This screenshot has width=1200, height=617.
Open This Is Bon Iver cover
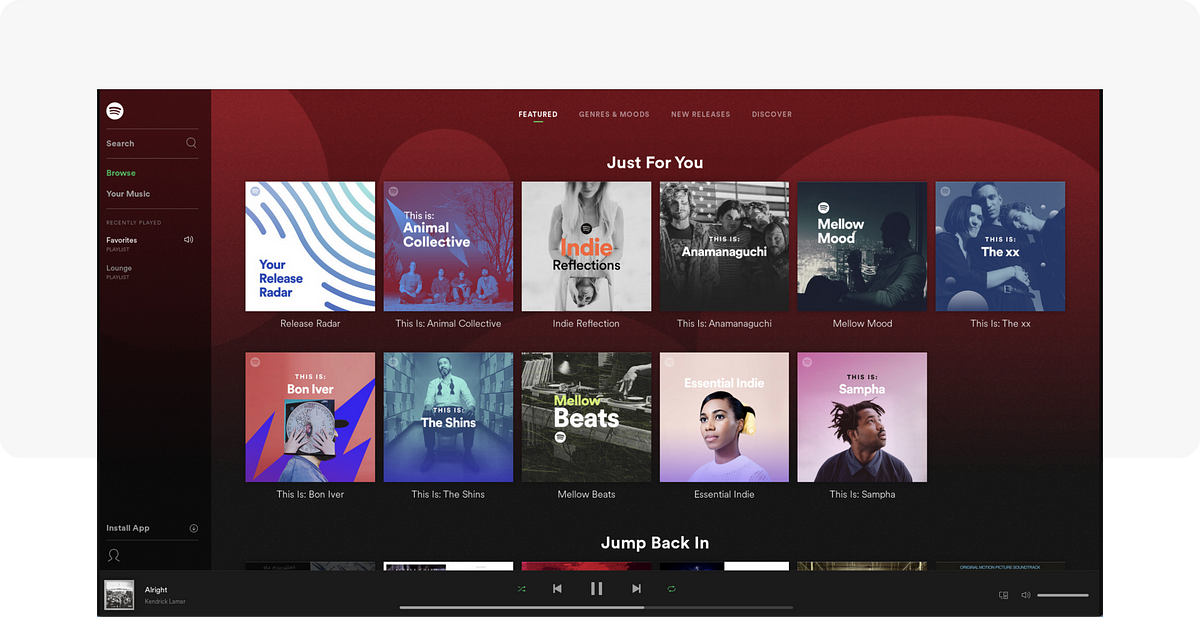pyautogui.click(x=310, y=417)
